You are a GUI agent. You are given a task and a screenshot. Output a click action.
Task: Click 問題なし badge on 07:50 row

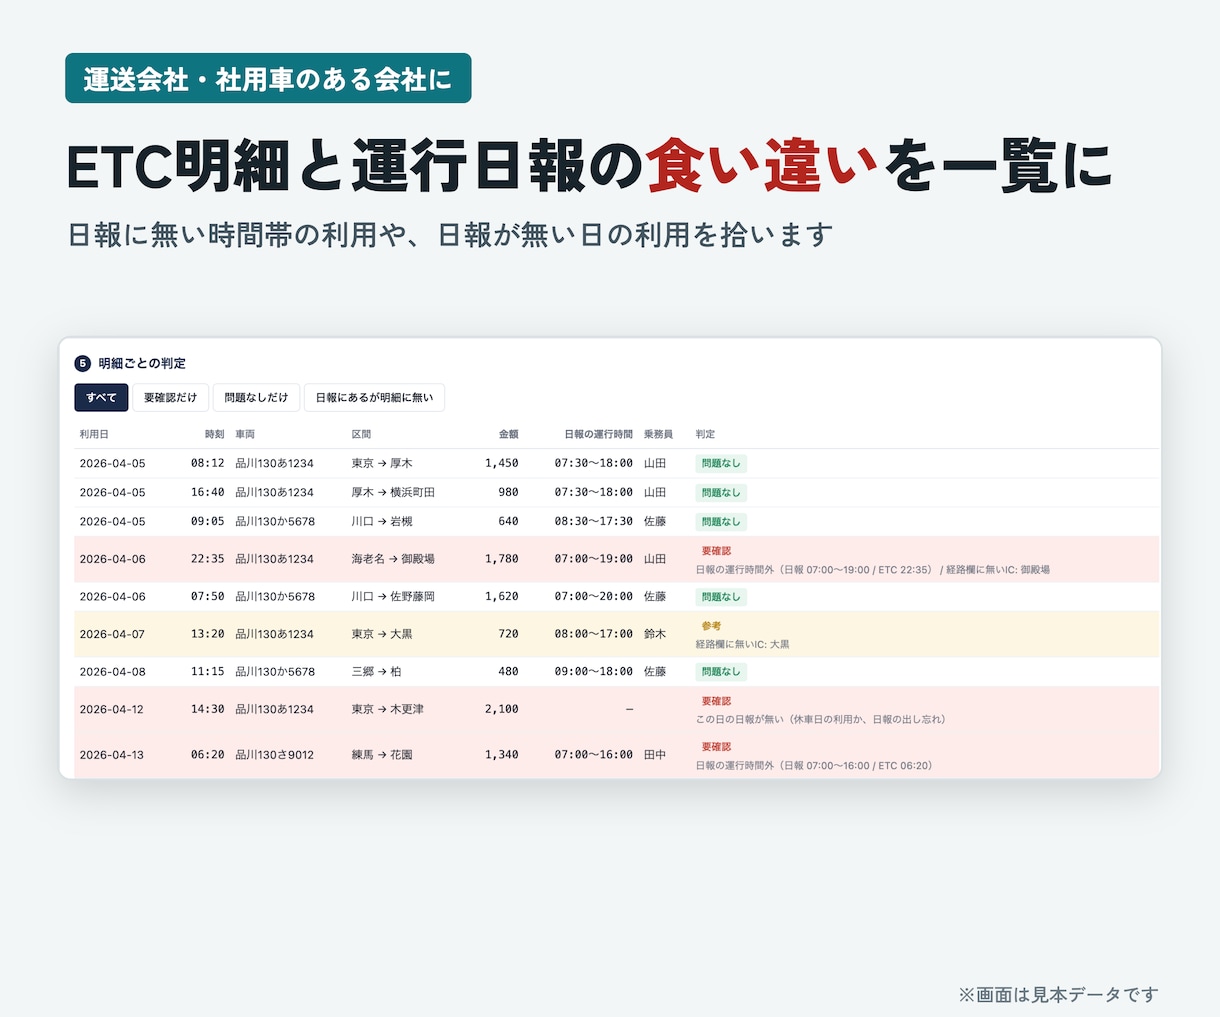(x=721, y=596)
